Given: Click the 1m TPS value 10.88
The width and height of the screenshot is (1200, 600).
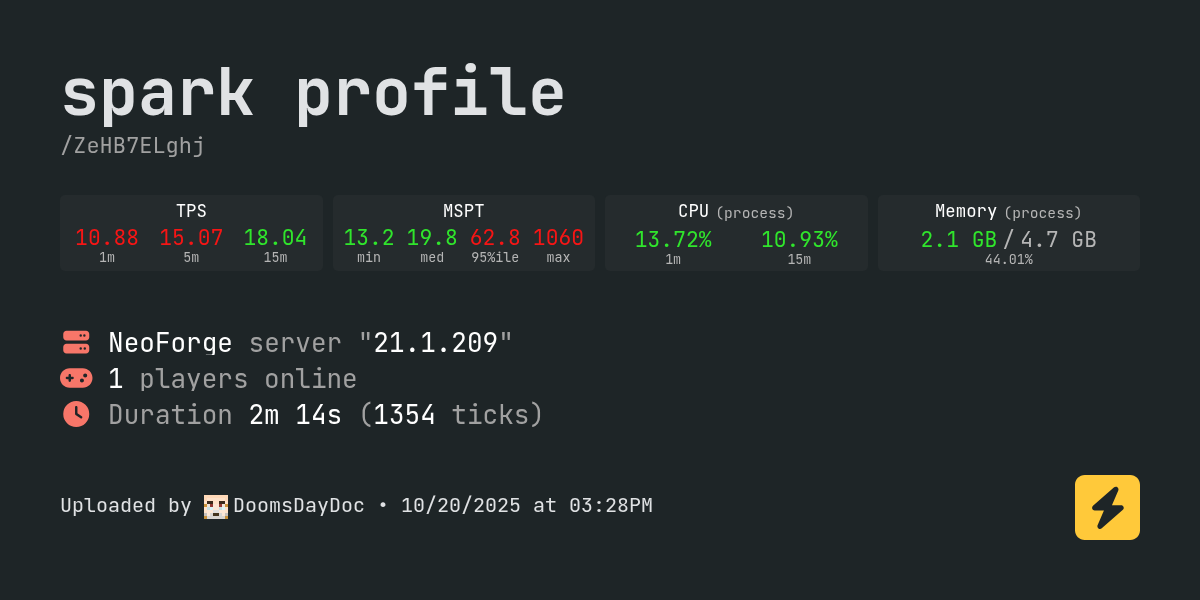Looking at the screenshot, I should coord(107,238).
